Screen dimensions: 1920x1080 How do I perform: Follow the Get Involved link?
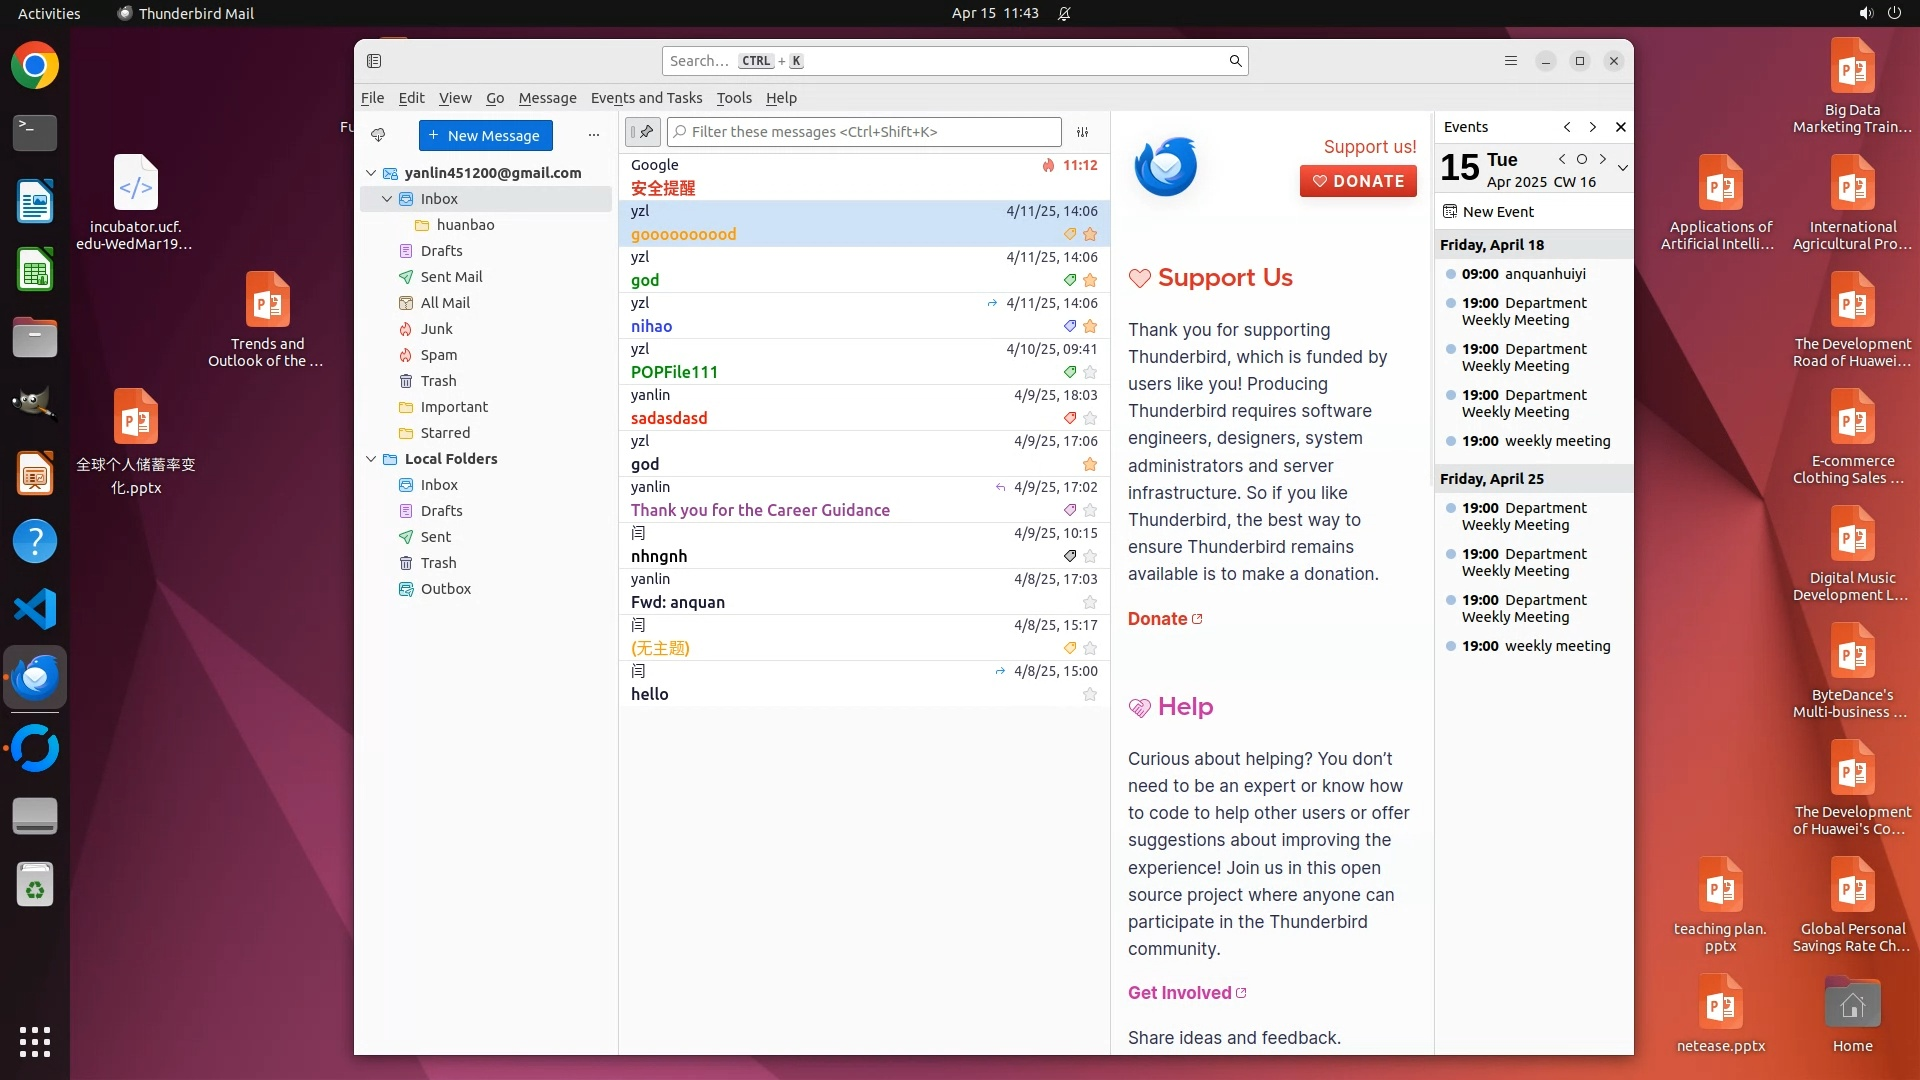pos(1179,993)
